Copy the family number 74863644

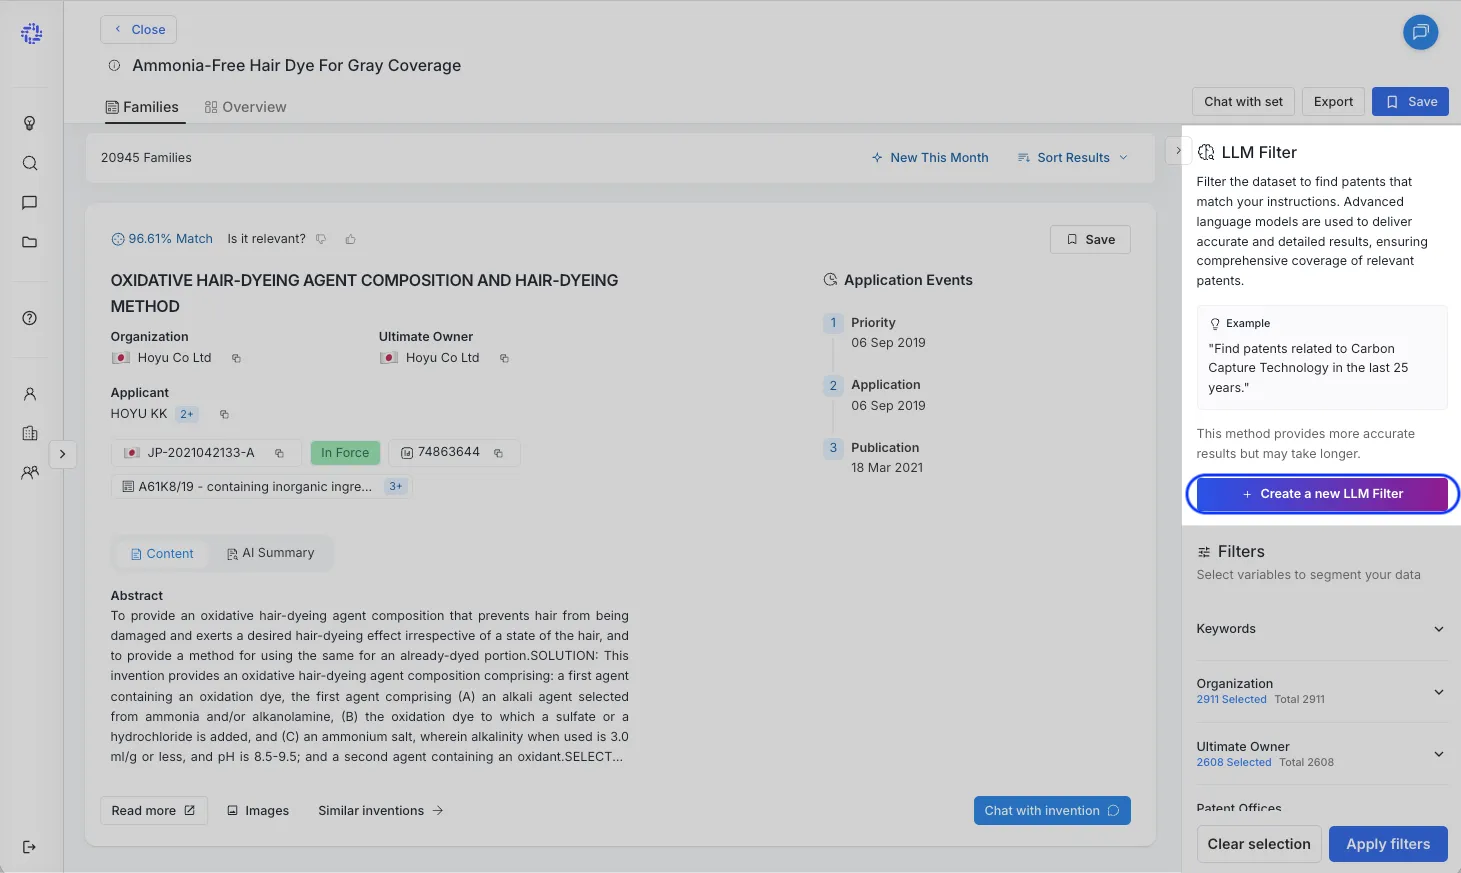498,453
